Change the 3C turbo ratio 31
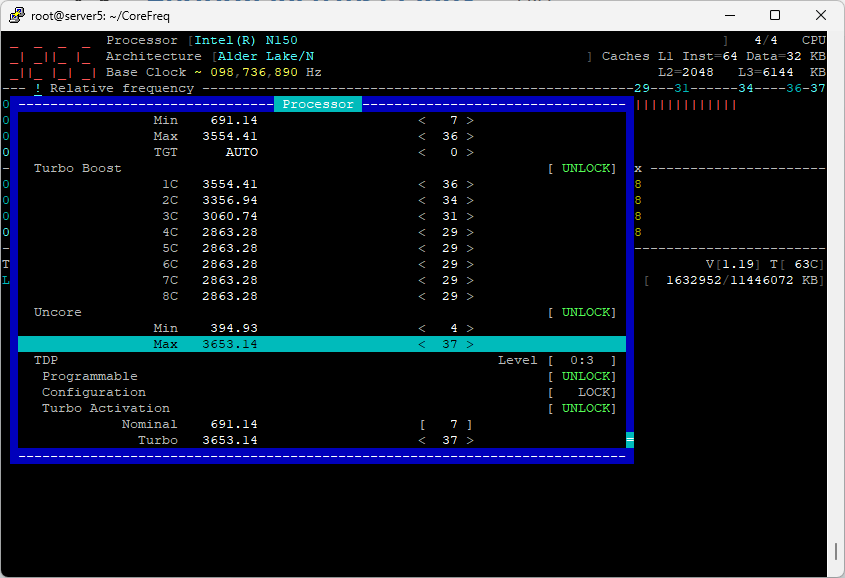This screenshot has height=578, width=845. [446, 216]
